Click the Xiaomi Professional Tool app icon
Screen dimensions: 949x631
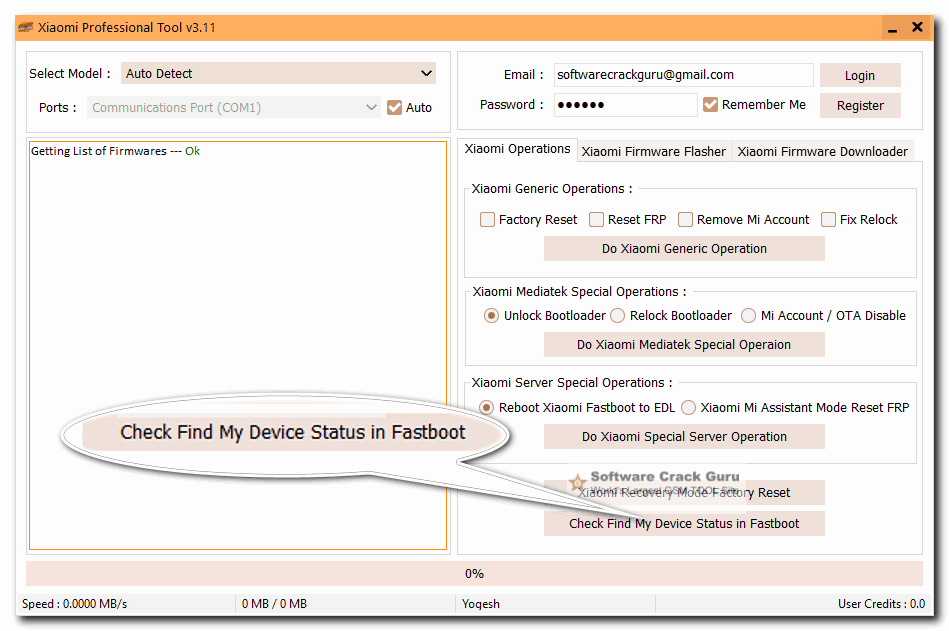click(25, 27)
